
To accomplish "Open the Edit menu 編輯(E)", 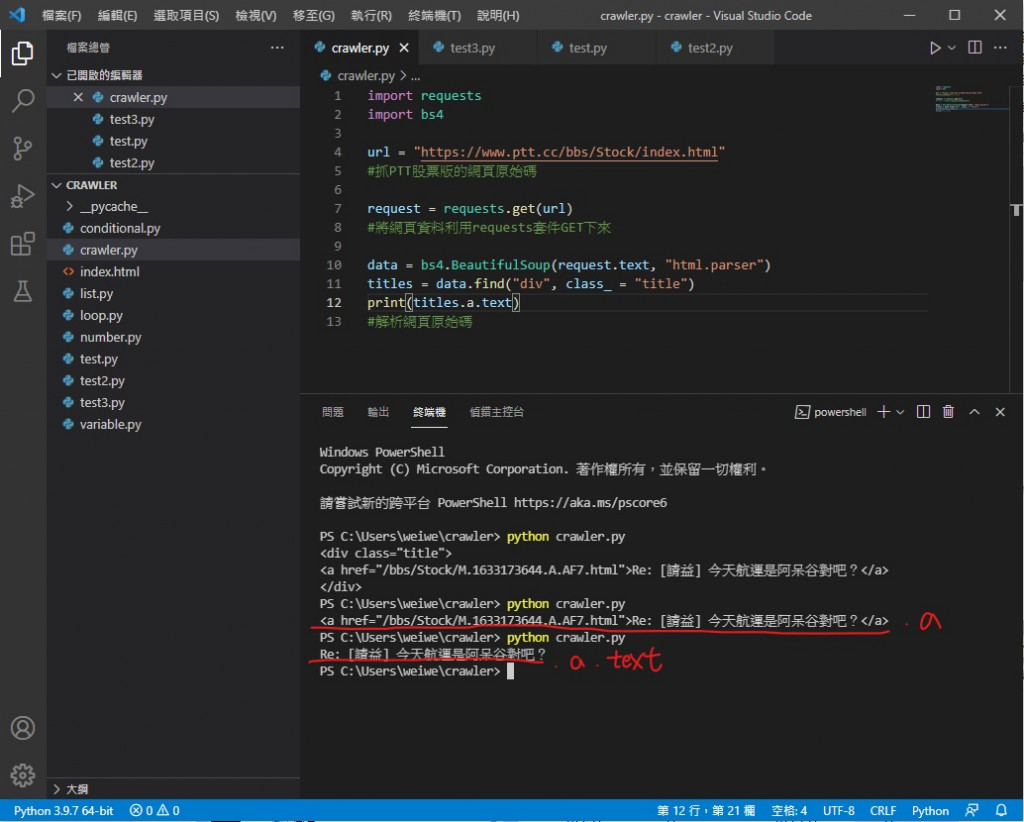I will (x=117, y=15).
